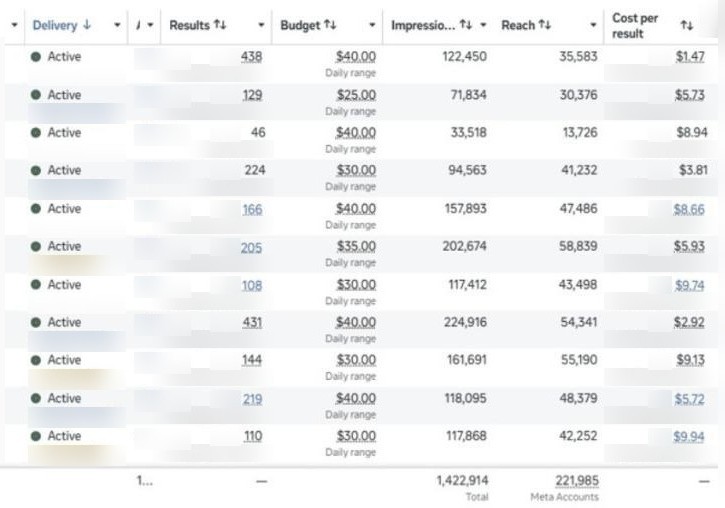Open the Delivery column dropdown menu

pos(117,25)
